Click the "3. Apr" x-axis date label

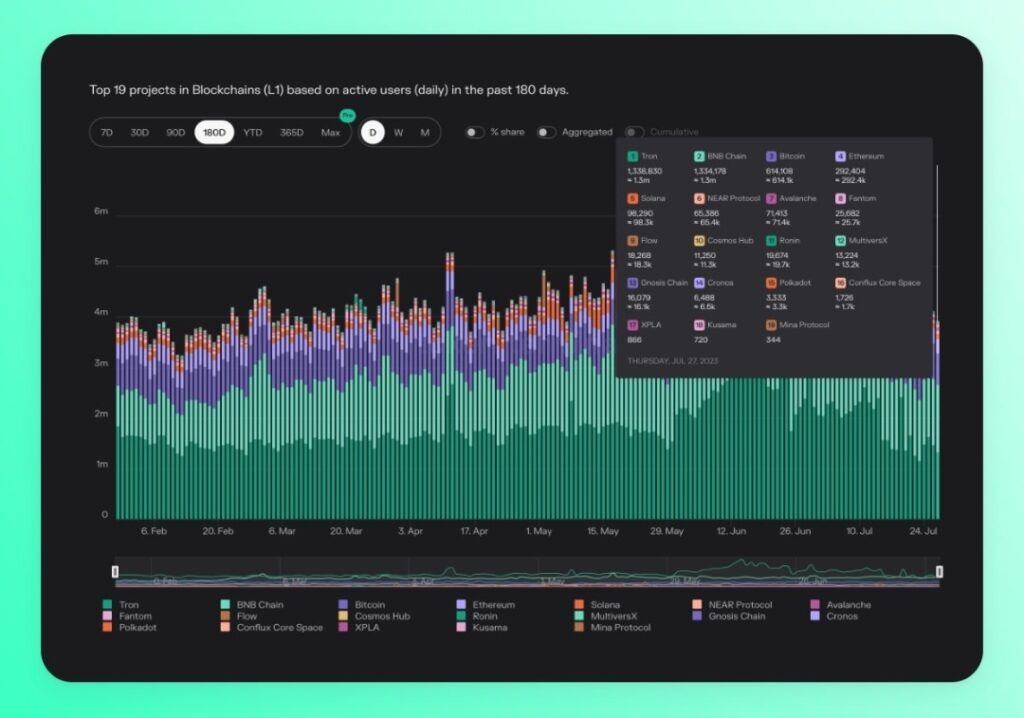click(x=410, y=531)
